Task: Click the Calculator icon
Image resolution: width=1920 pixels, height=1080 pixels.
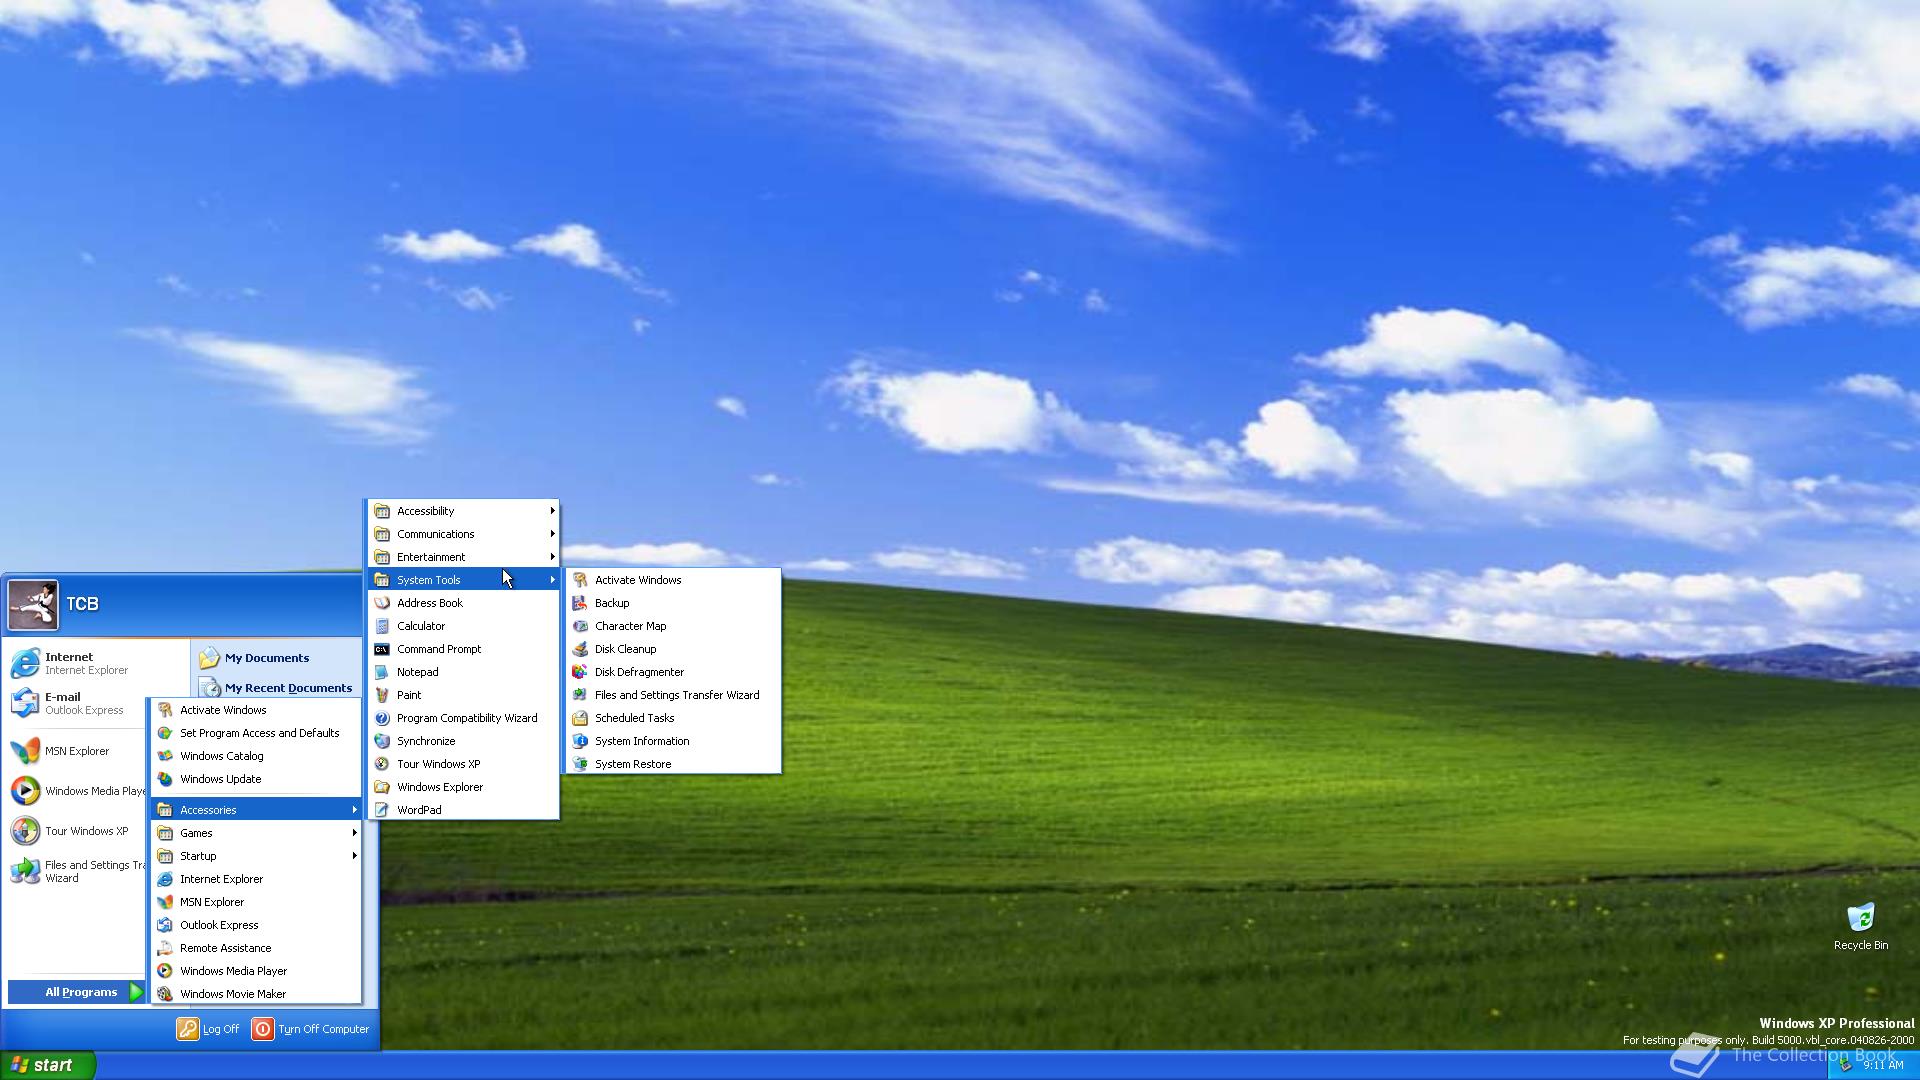Action: [381, 626]
